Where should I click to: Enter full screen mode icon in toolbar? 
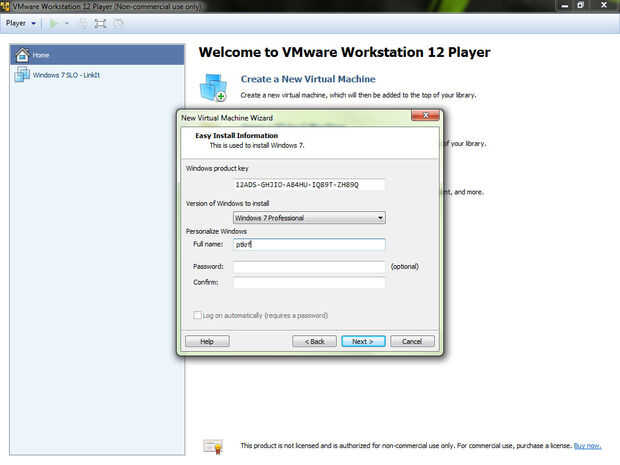pos(100,24)
